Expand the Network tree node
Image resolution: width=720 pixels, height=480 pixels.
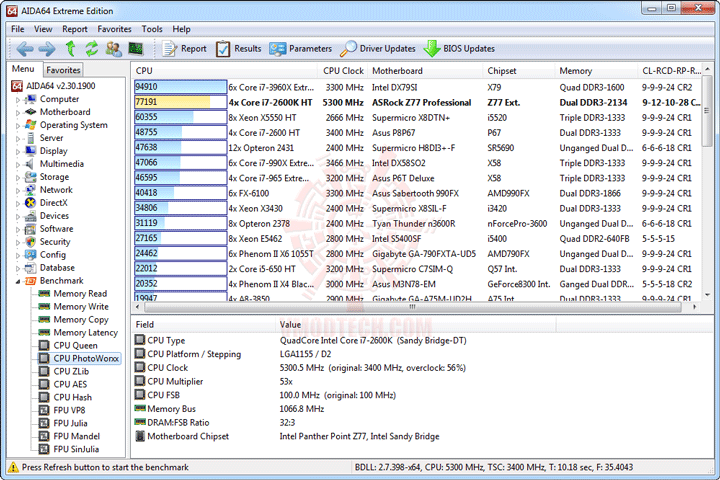click(x=18, y=190)
